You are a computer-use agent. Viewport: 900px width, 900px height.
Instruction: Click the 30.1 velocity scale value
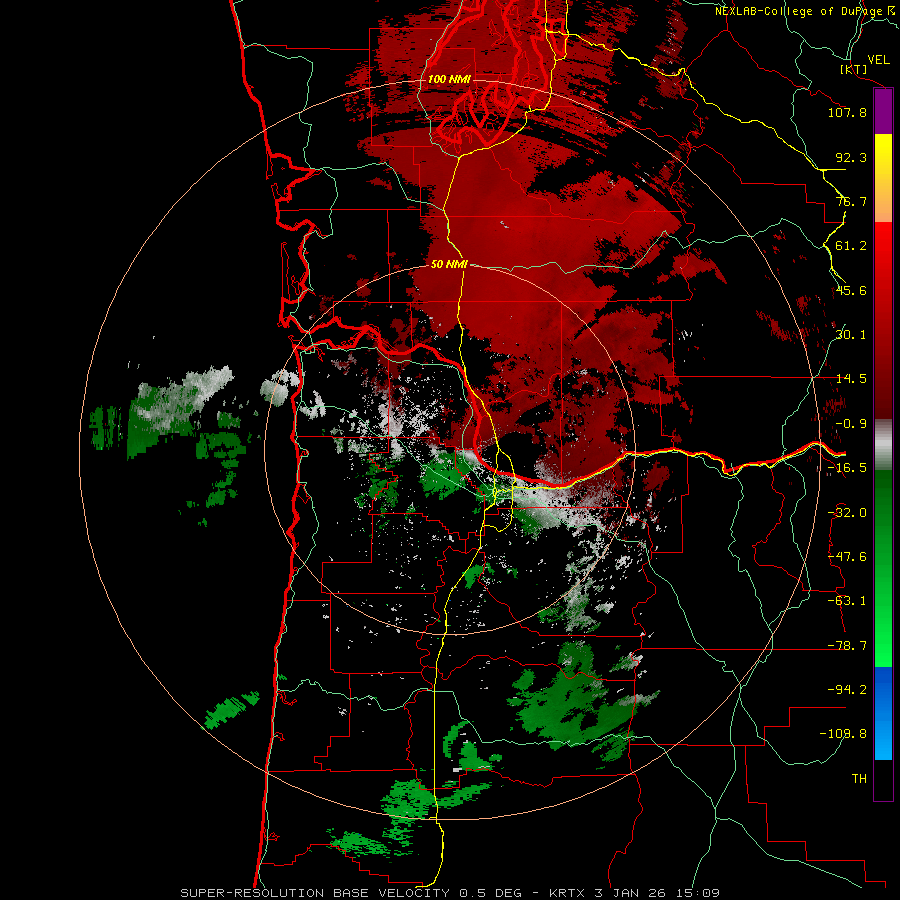point(851,335)
